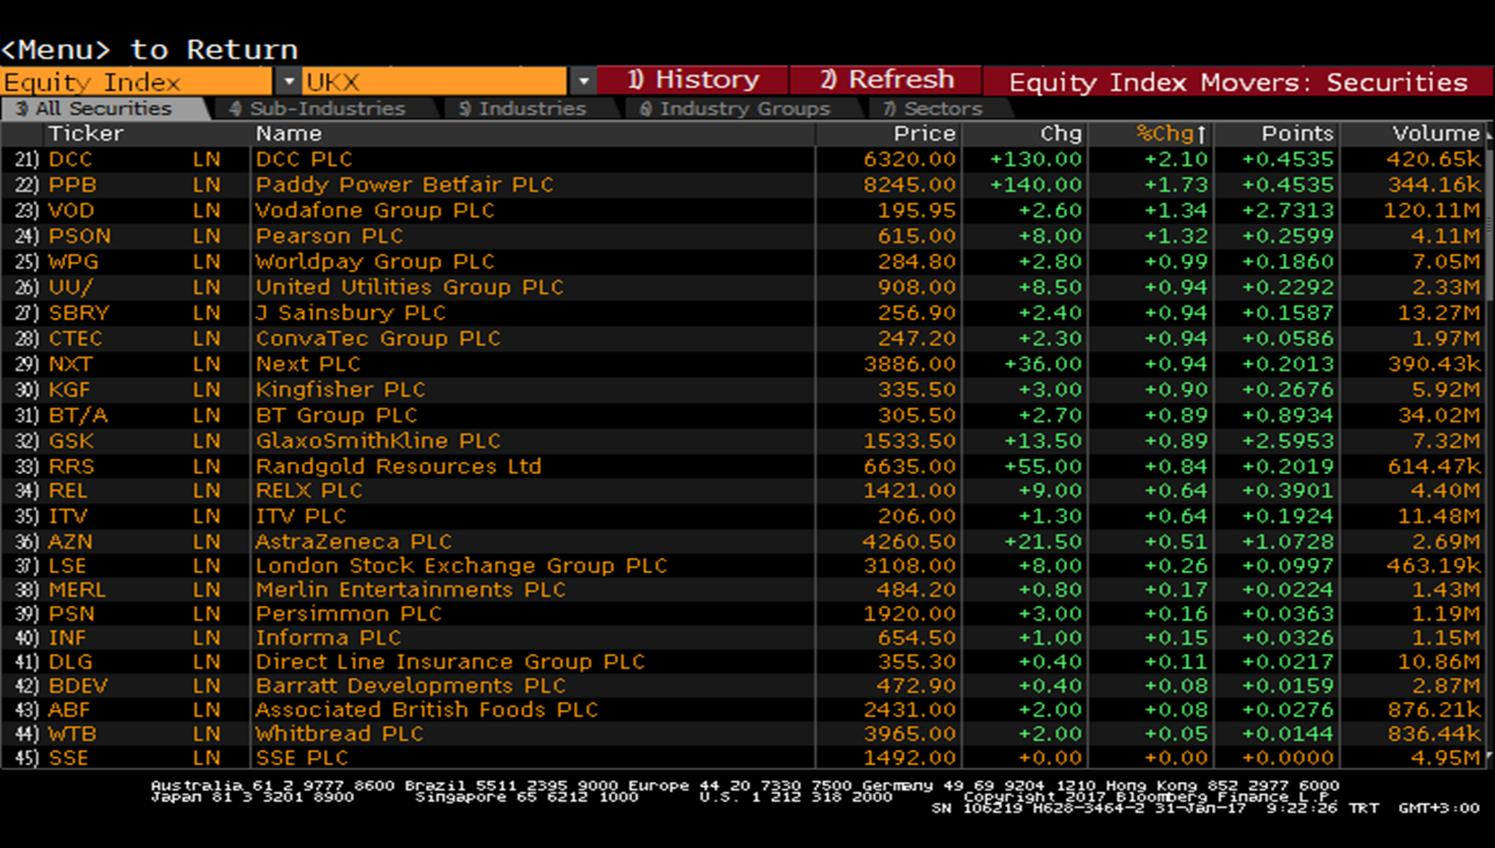Switch to the Industry Groups tab

pos(735,108)
